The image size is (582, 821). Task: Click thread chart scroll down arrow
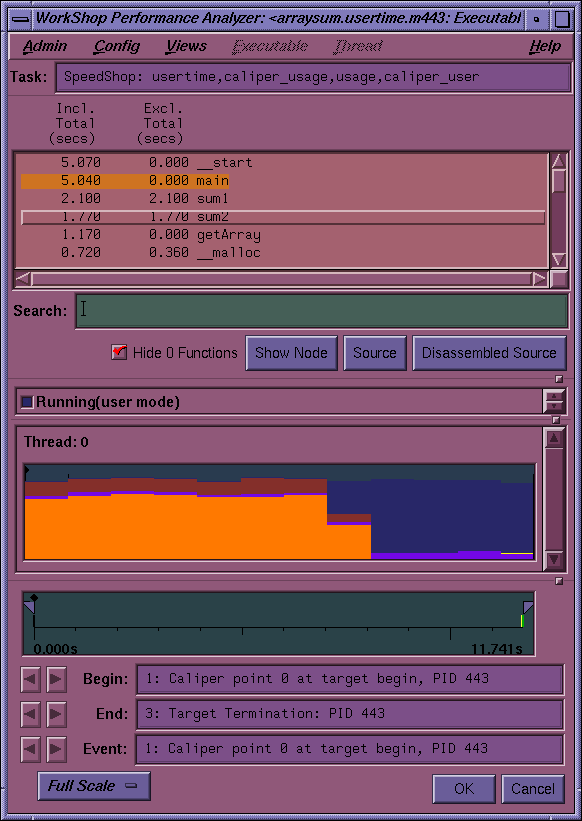[x=554, y=560]
